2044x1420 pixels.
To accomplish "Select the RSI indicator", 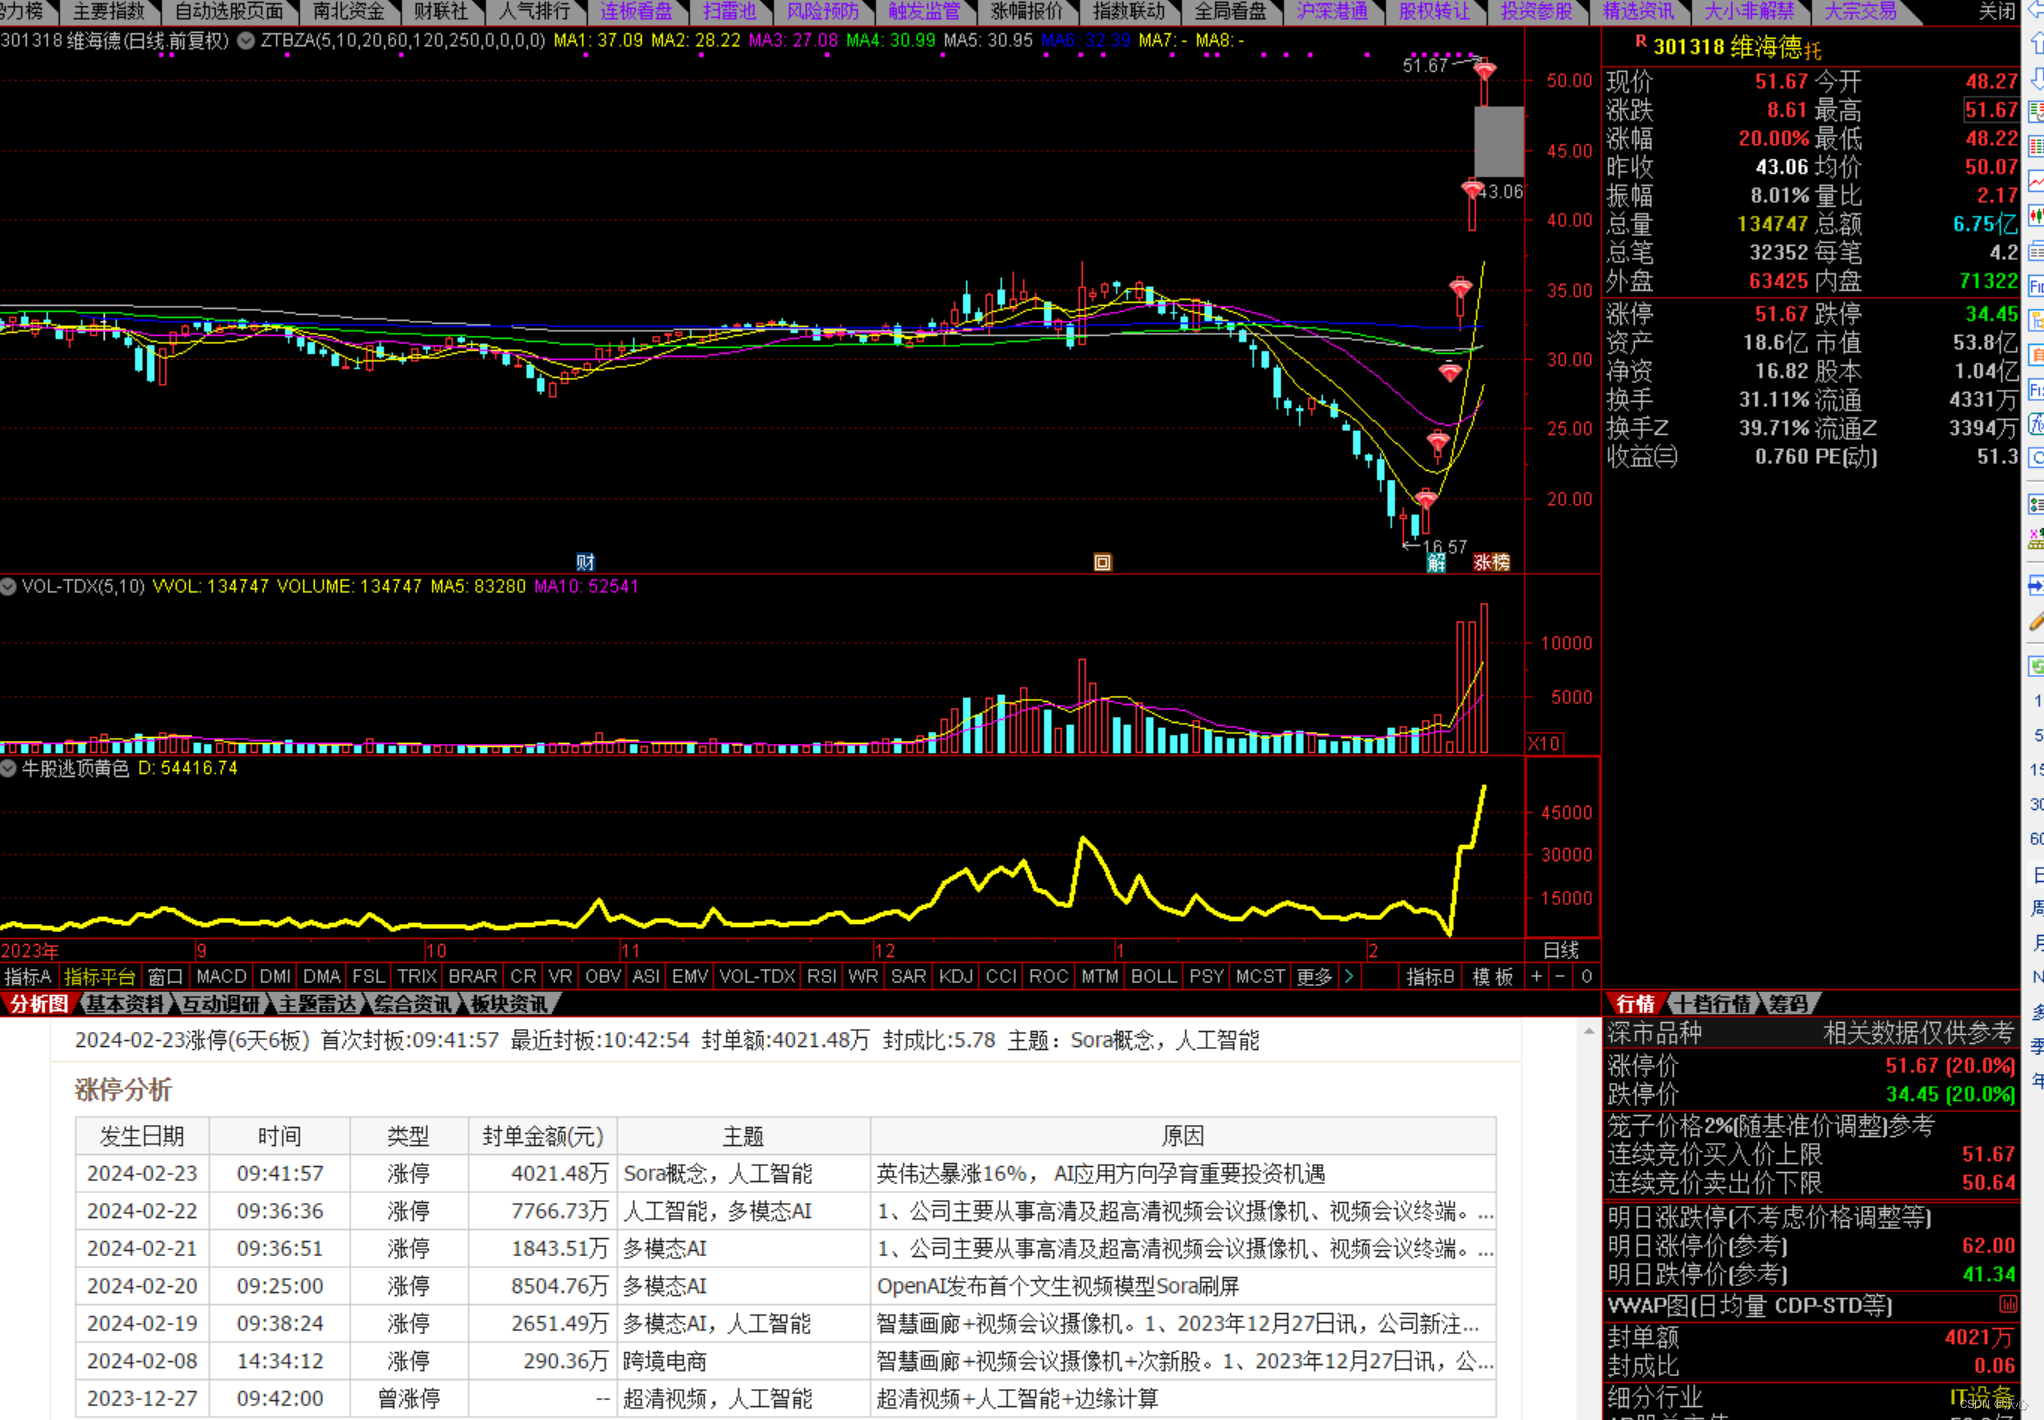I will click(x=821, y=976).
